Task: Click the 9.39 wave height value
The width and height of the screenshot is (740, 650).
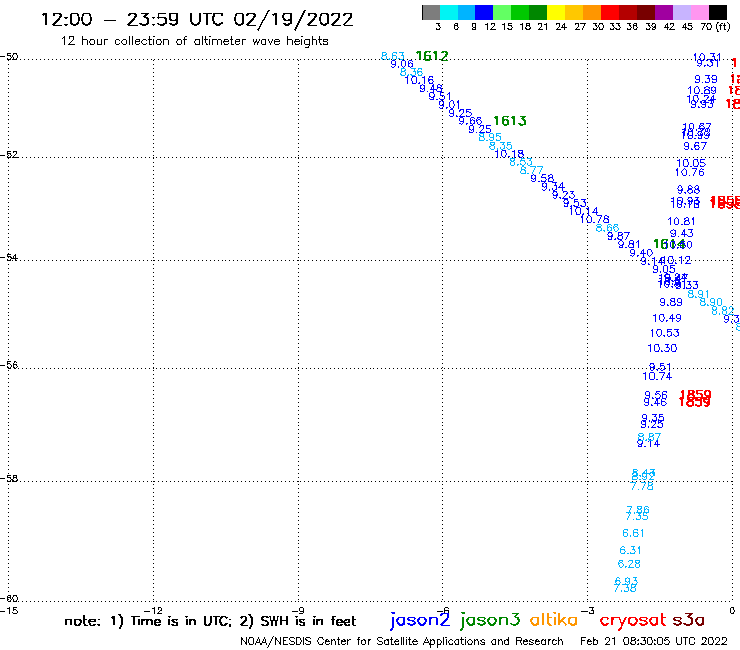Action: 706,79
